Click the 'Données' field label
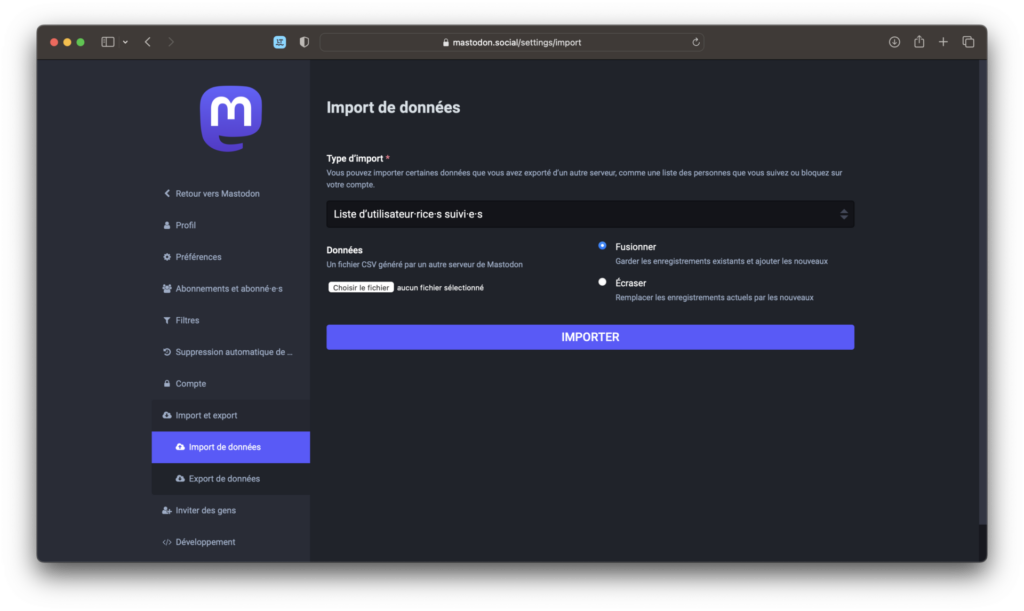Screen dimensions: 1024x611 pyautogui.click(x=344, y=250)
